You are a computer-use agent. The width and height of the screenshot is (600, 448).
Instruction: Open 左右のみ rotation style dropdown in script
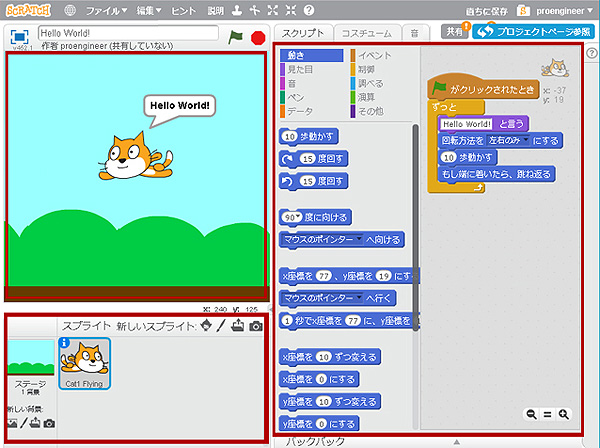(508, 140)
